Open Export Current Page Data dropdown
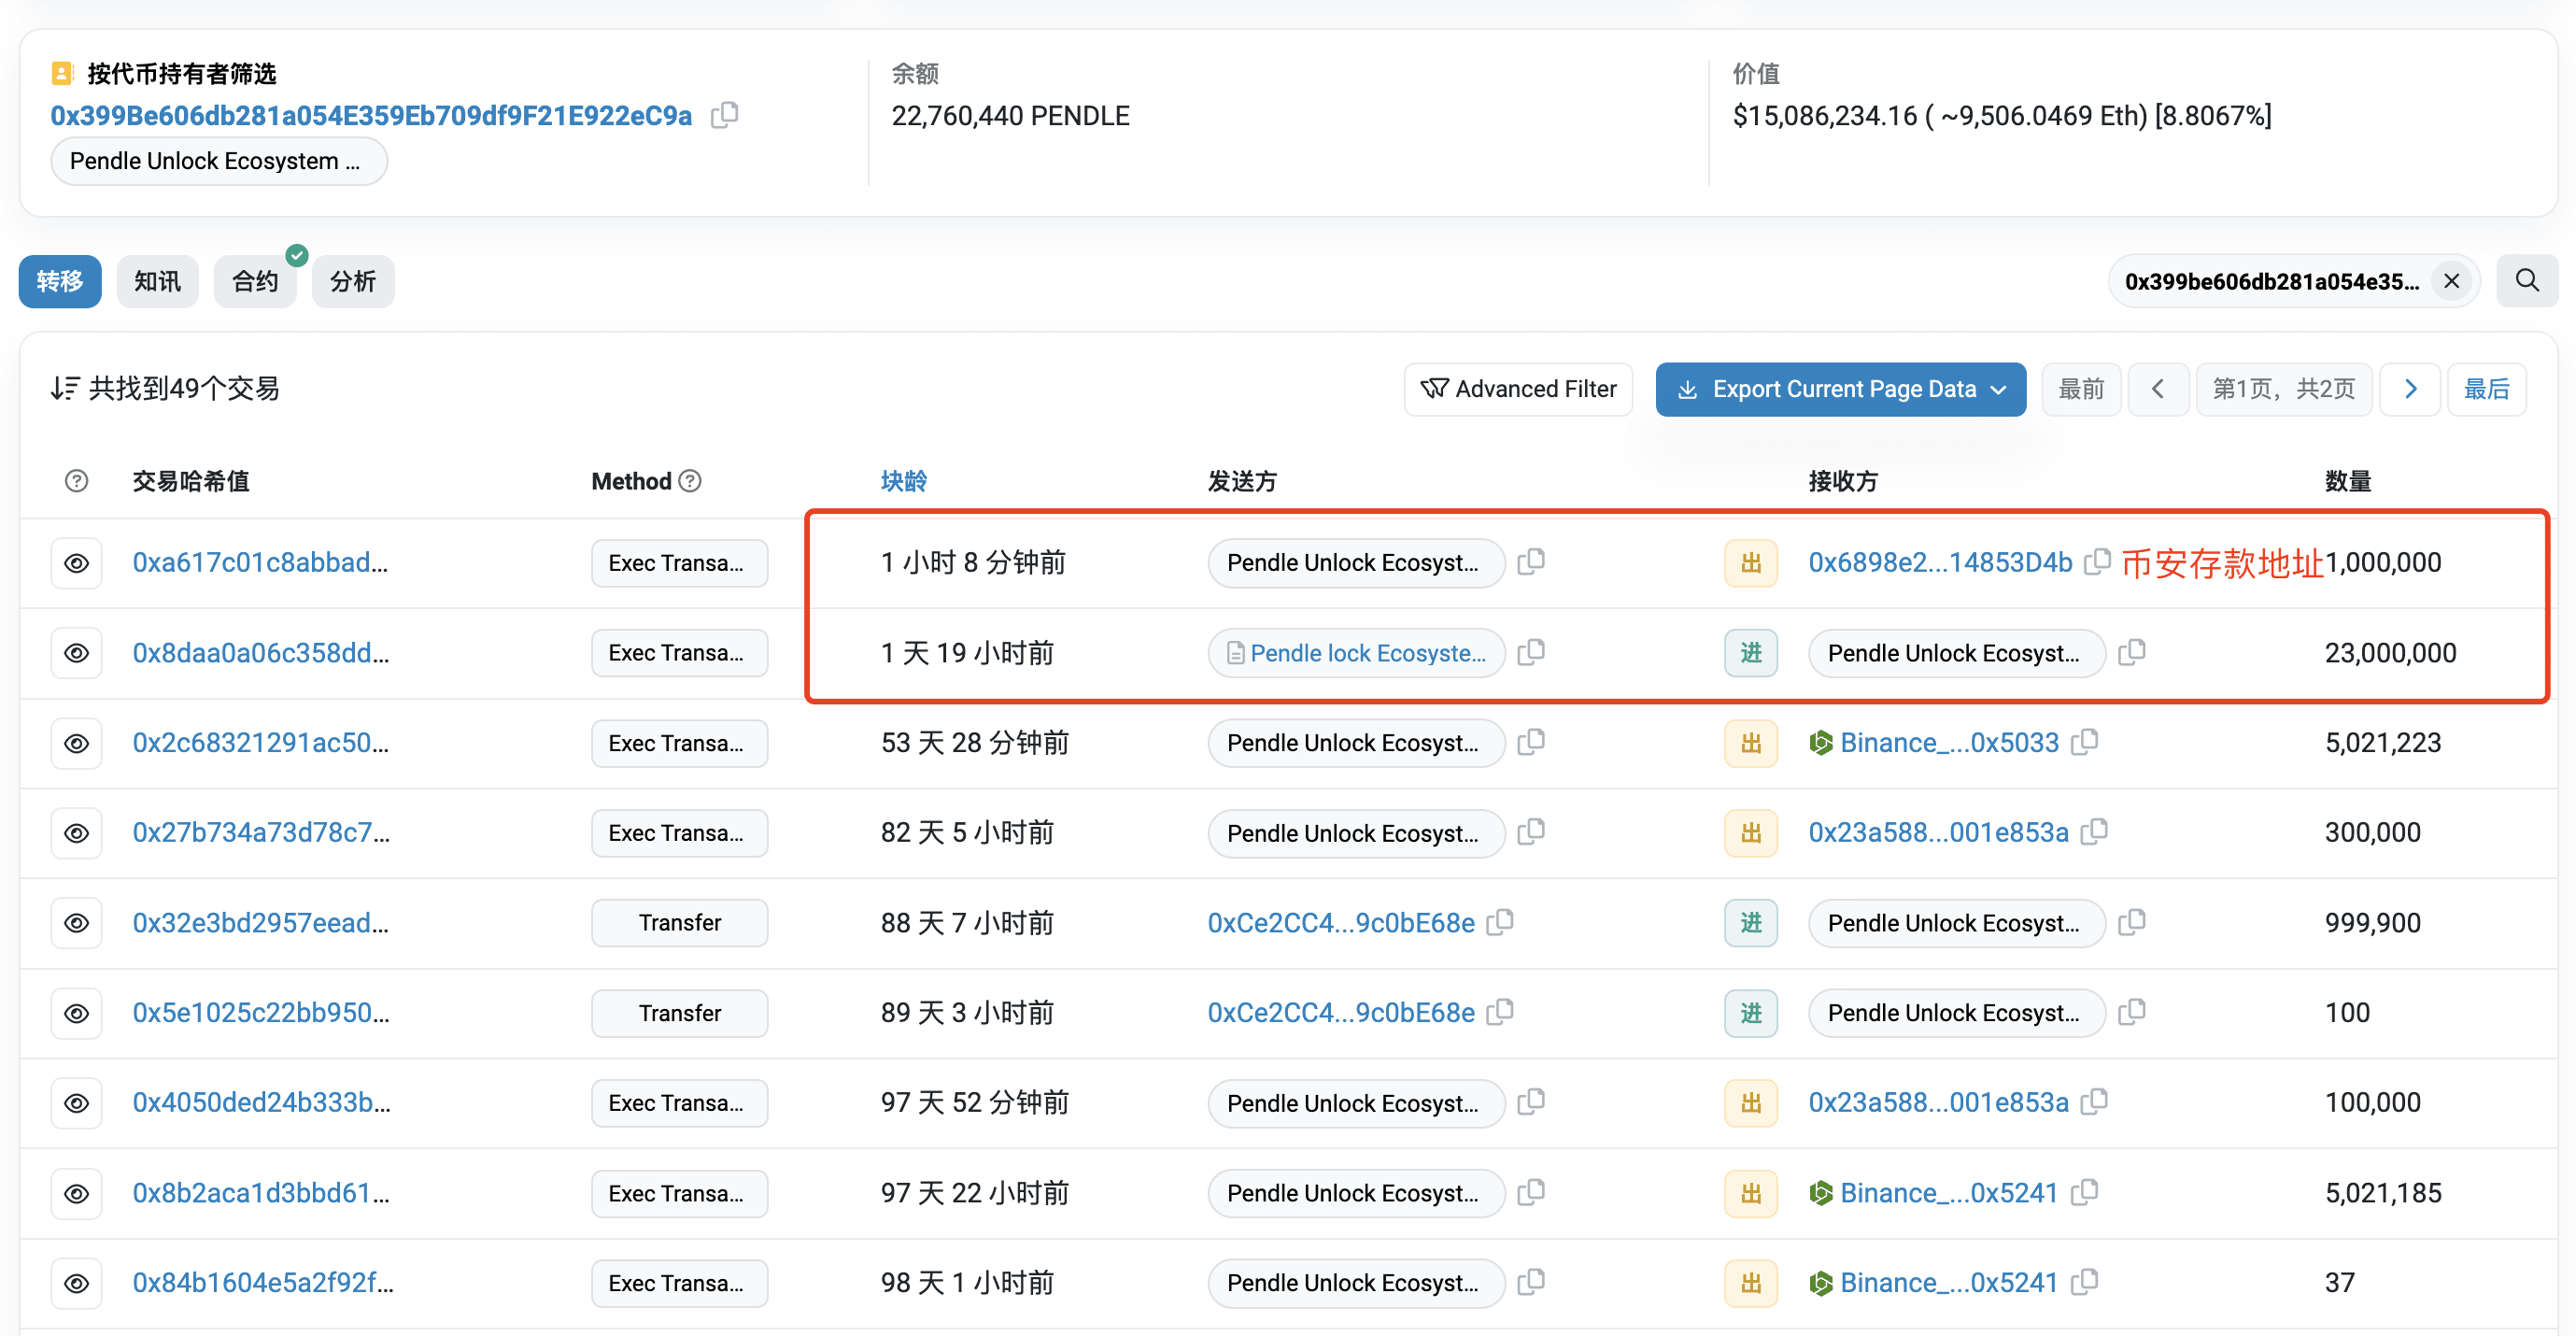 tap(1841, 389)
